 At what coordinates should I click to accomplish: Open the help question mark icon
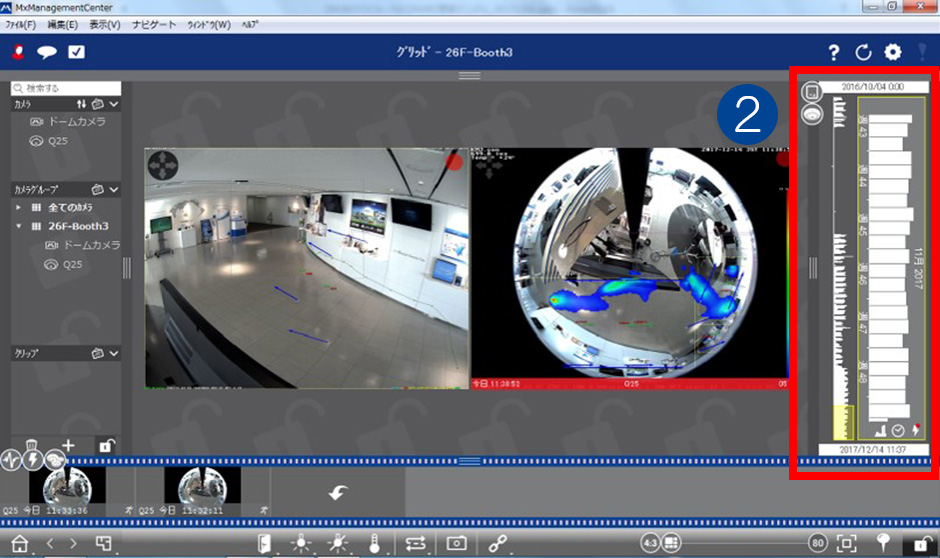click(833, 53)
